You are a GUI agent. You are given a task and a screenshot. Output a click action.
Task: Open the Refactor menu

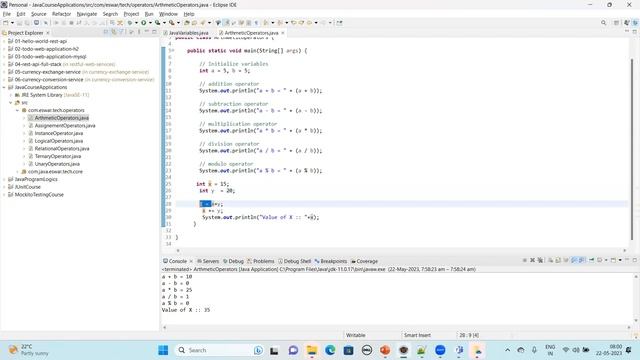(x=61, y=14)
